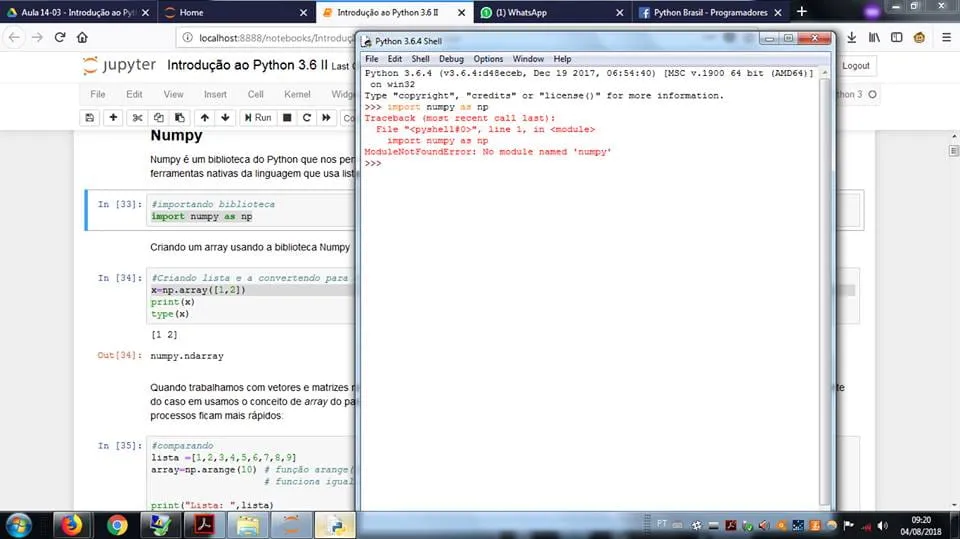
Task: Open a new browser tab
Action: tap(801, 12)
